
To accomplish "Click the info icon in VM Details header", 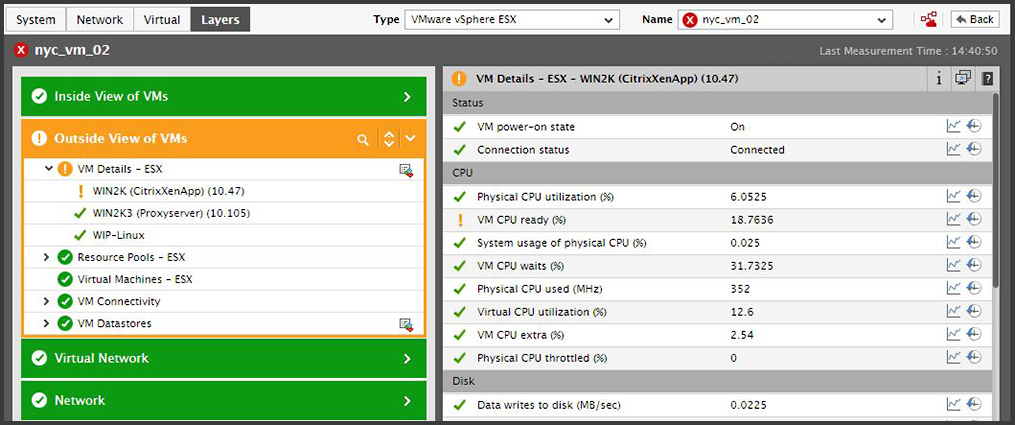I will 939,79.
